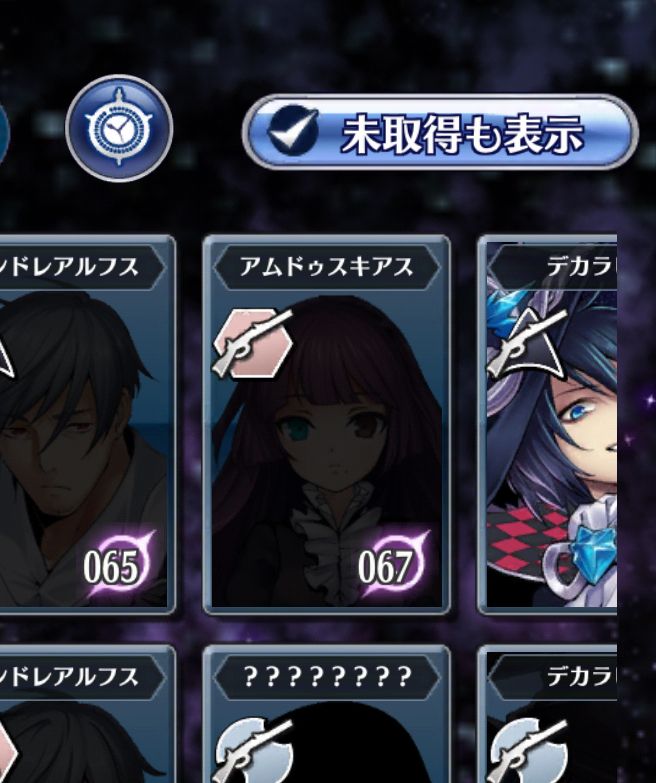Select the ???????? name banner
The height and width of the screenshot is (783, 656).
point(327,677)
